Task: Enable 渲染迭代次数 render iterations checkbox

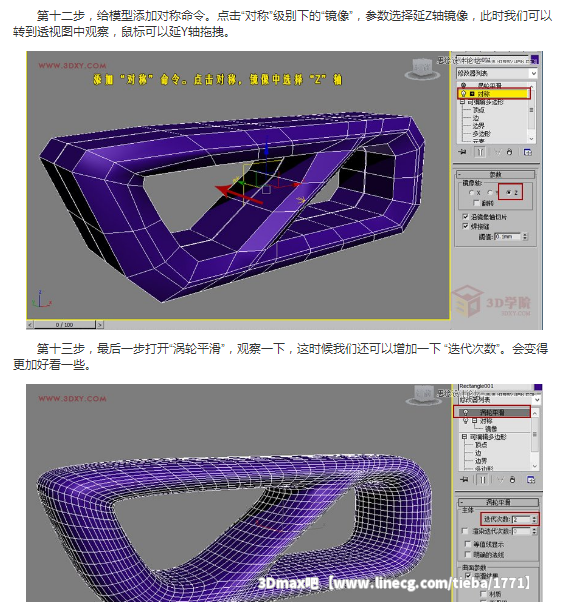Action: (465, 531)
